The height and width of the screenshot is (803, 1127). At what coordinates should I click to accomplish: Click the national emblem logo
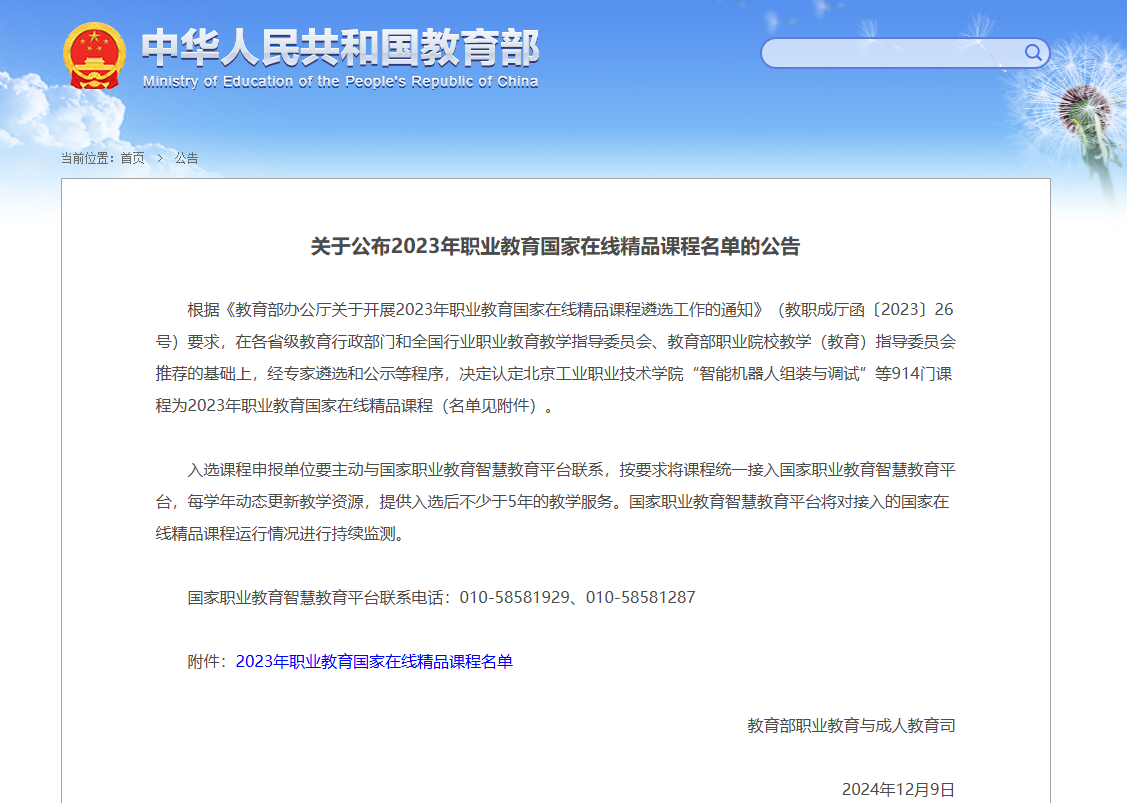point(94,57)
